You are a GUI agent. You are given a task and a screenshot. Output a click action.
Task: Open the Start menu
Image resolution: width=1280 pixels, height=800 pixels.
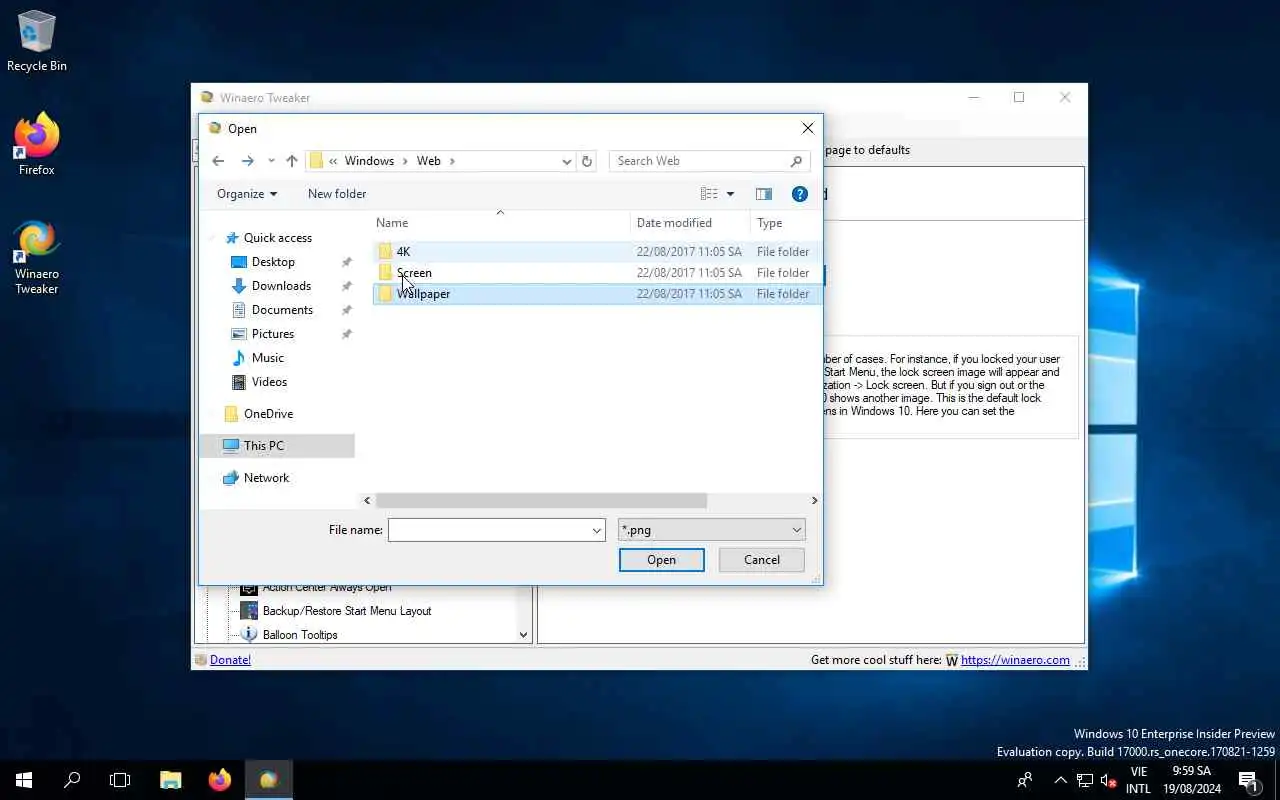[x=24, y=780]
